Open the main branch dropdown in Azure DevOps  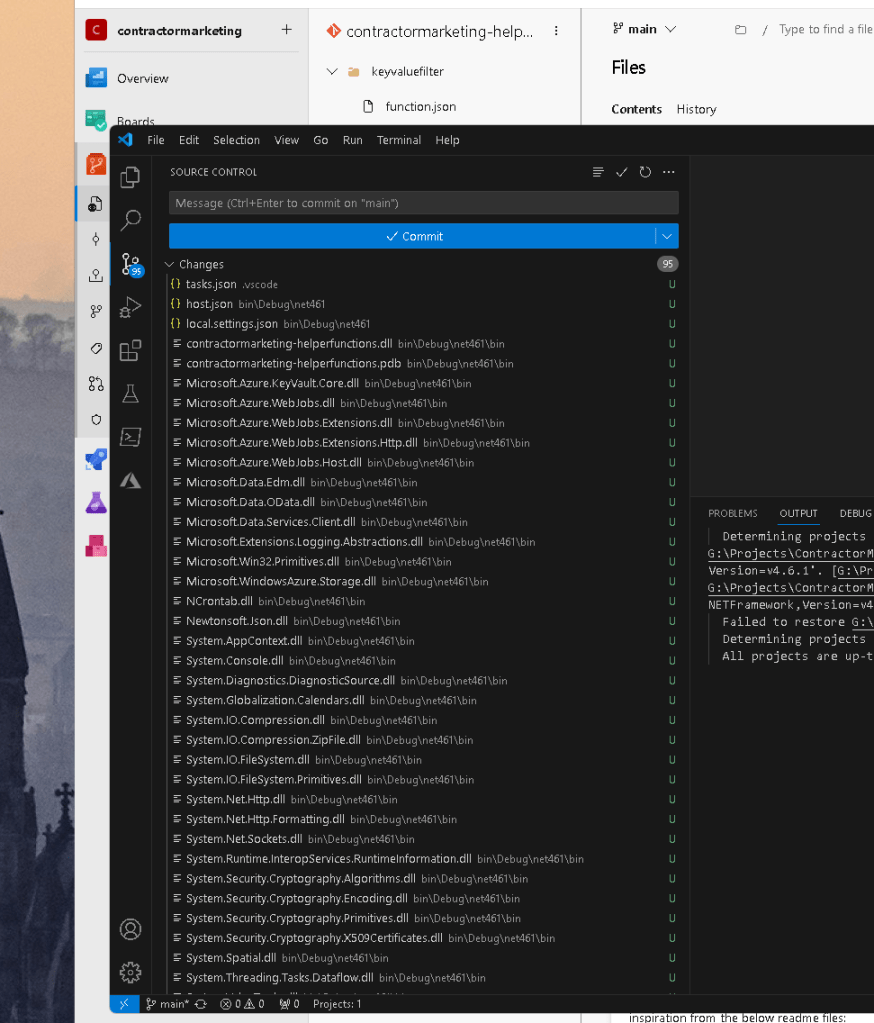point(644,29)
